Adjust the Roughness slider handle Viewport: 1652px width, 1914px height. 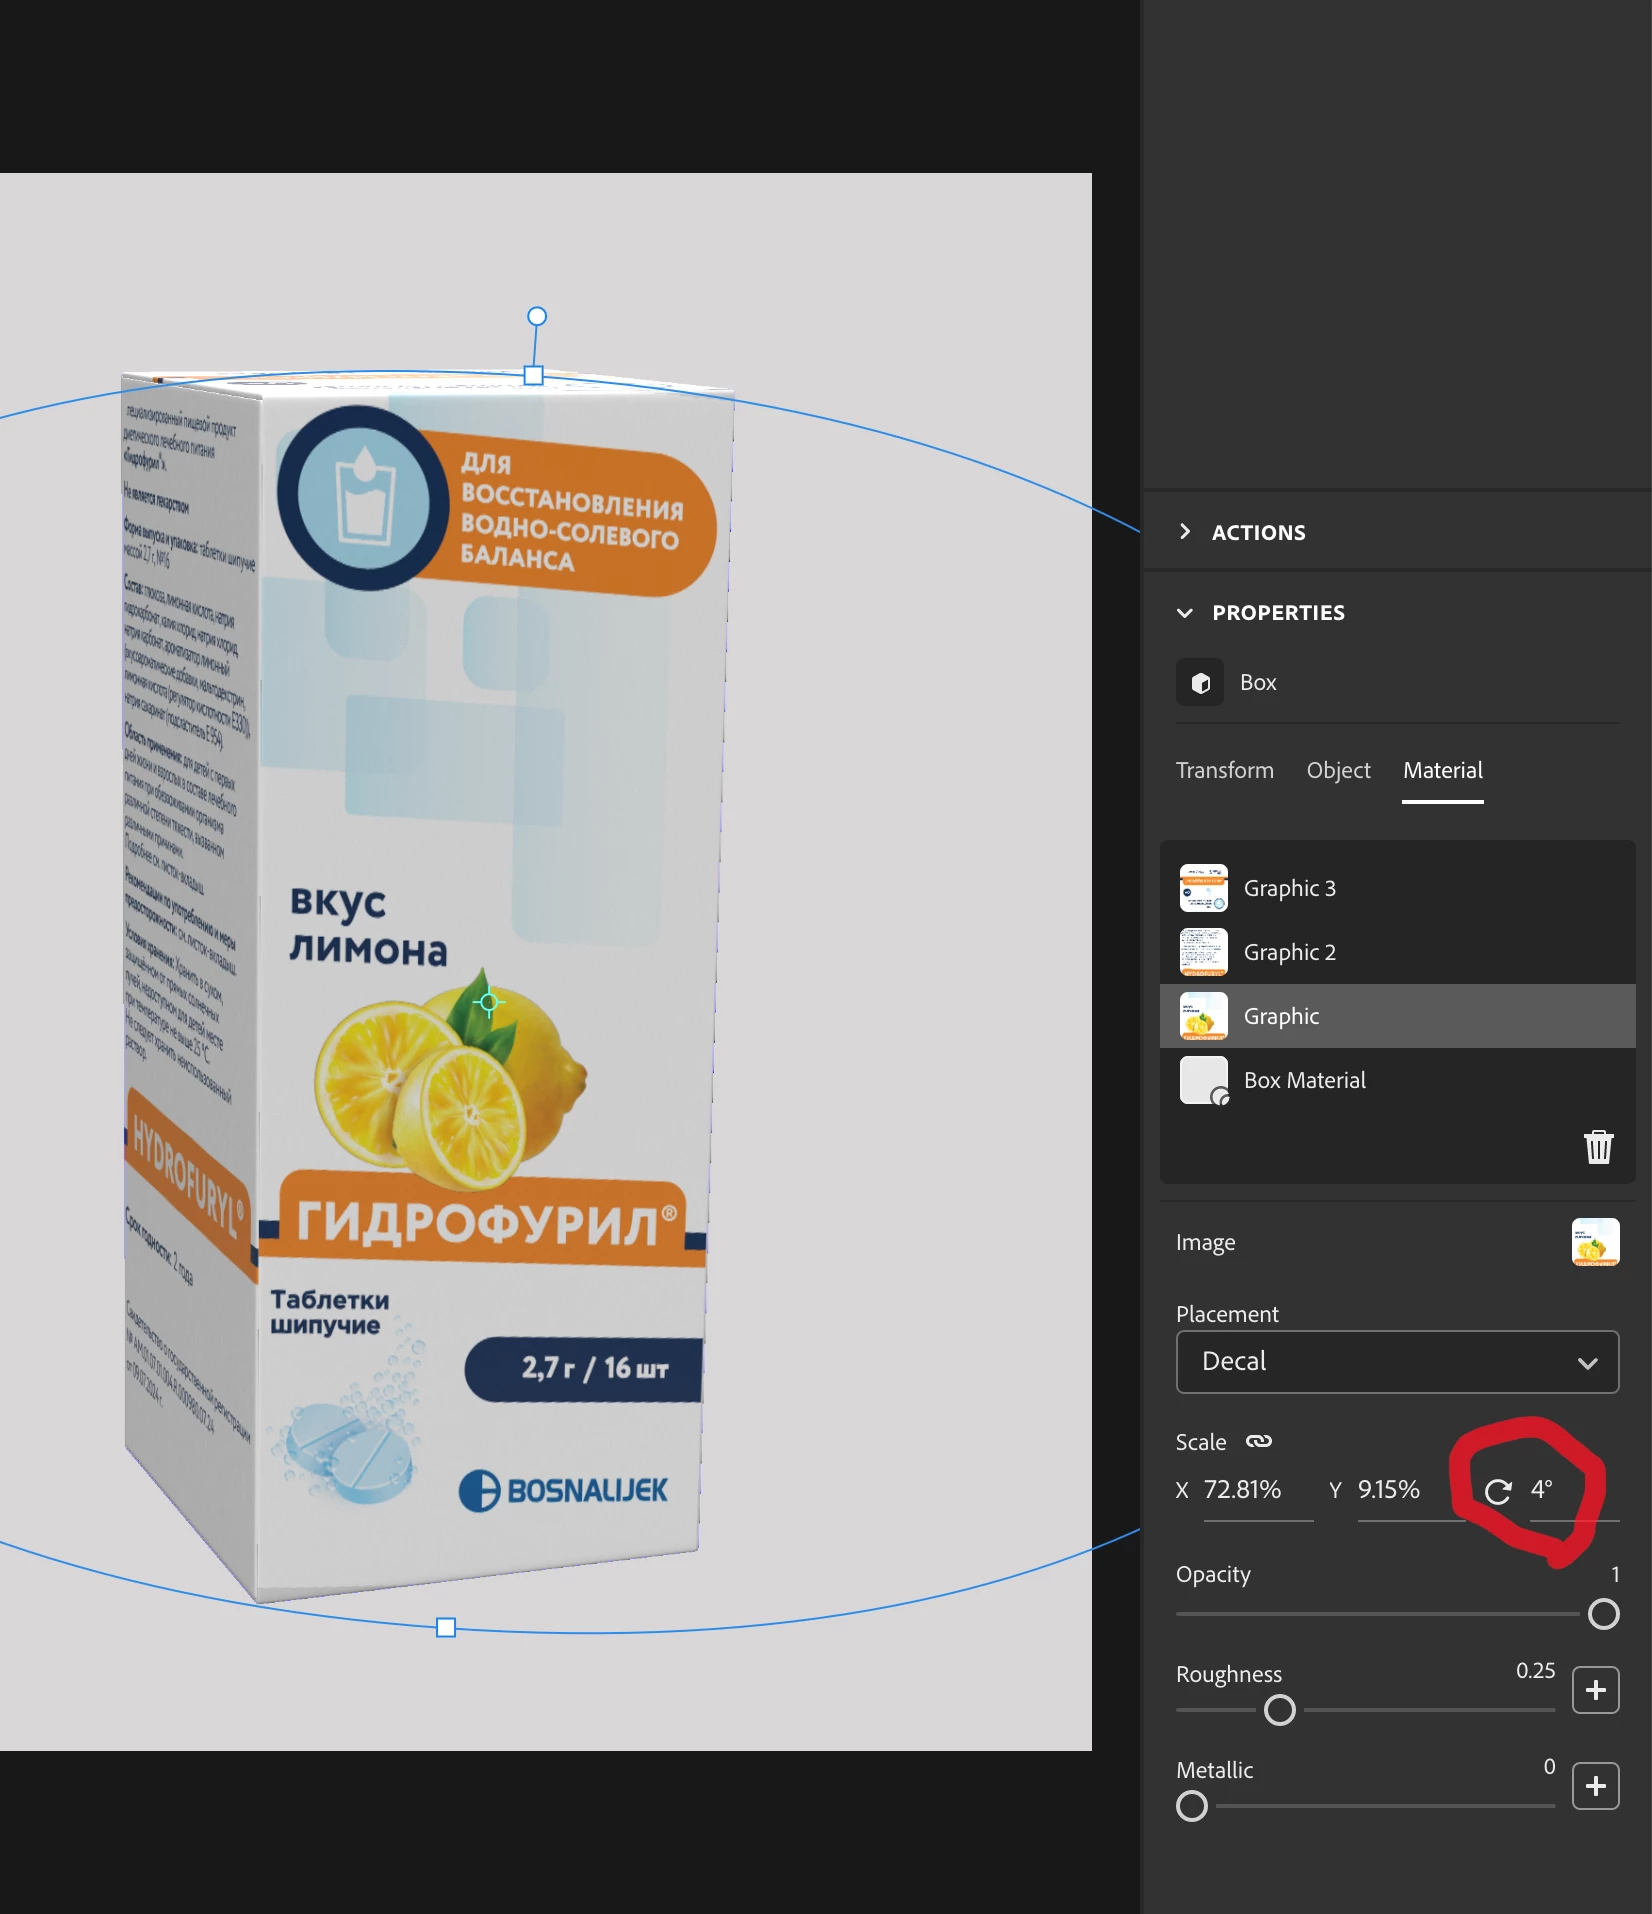coord(1279,1710)
